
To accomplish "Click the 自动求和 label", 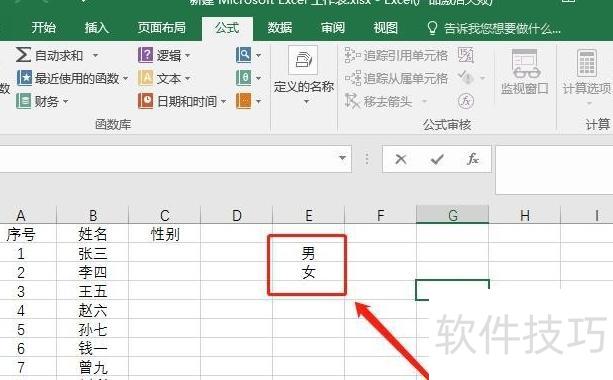I will (x=59, y=56).
